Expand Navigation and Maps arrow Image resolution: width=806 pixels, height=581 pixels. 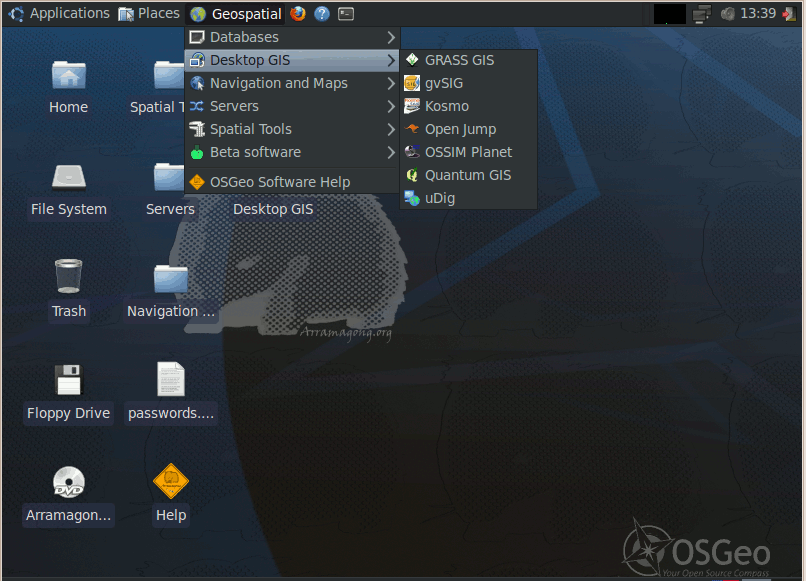click(391, 83)
